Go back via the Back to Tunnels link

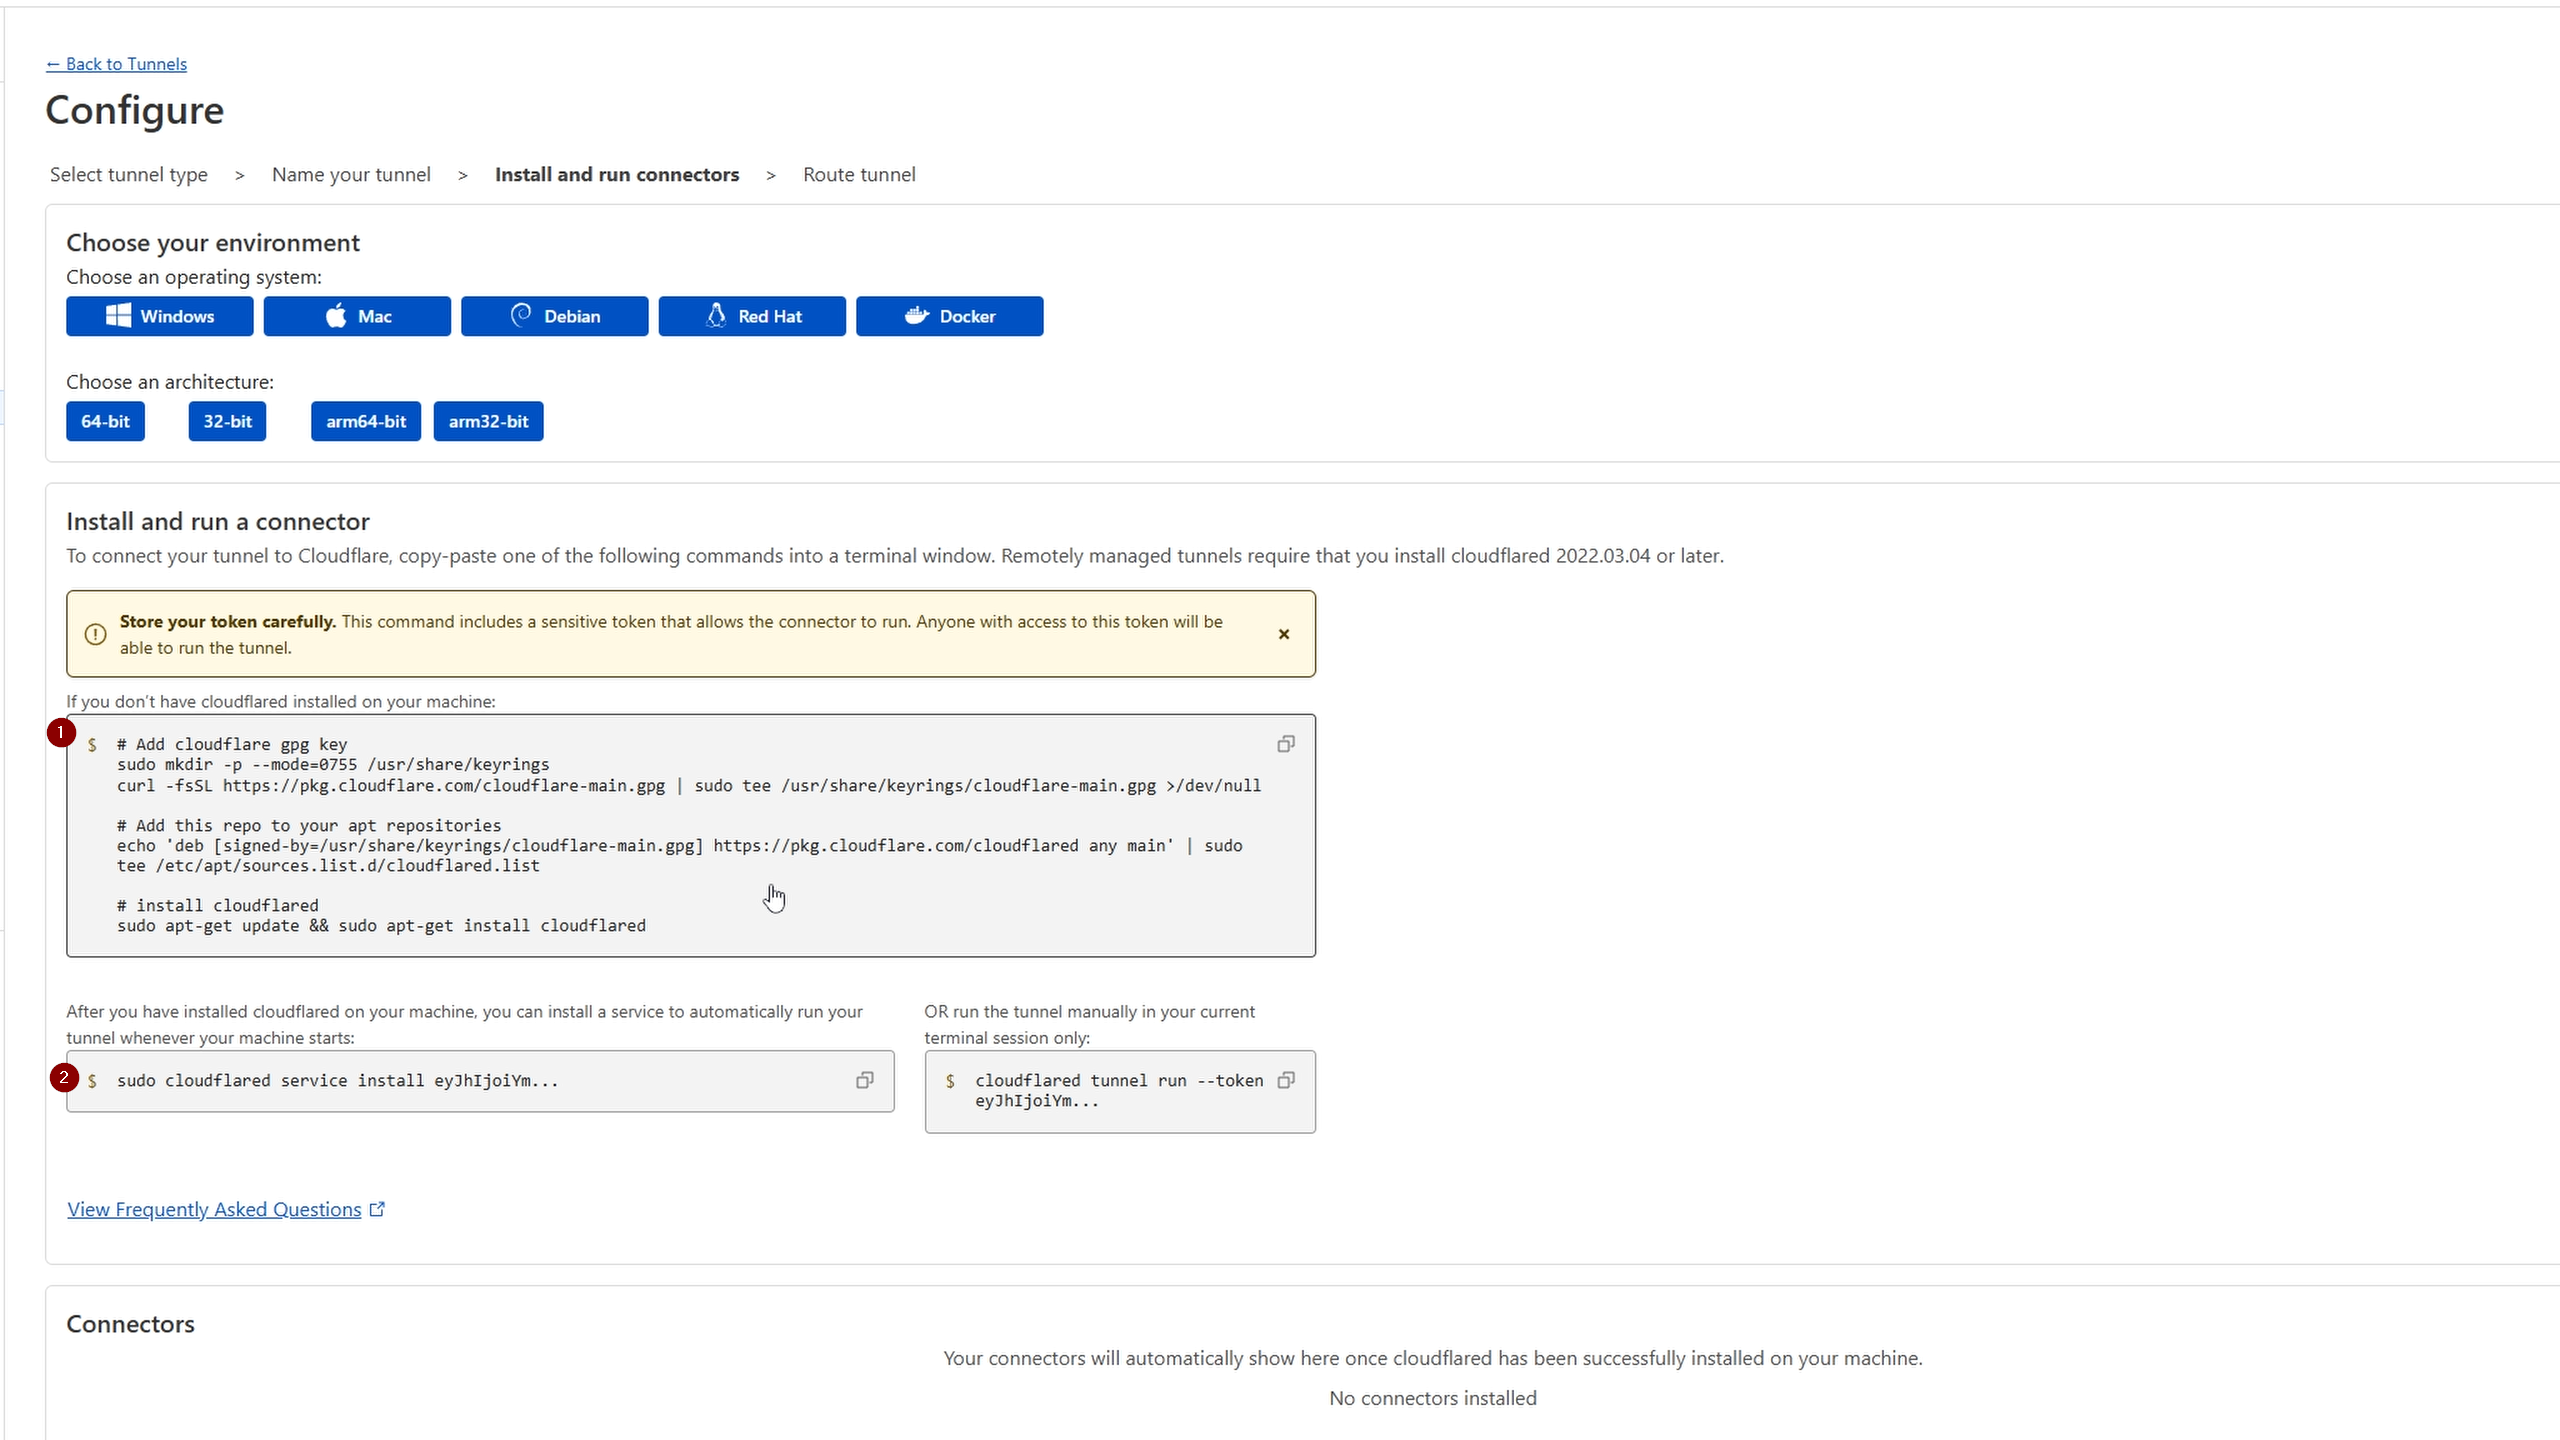pos(116,64)
